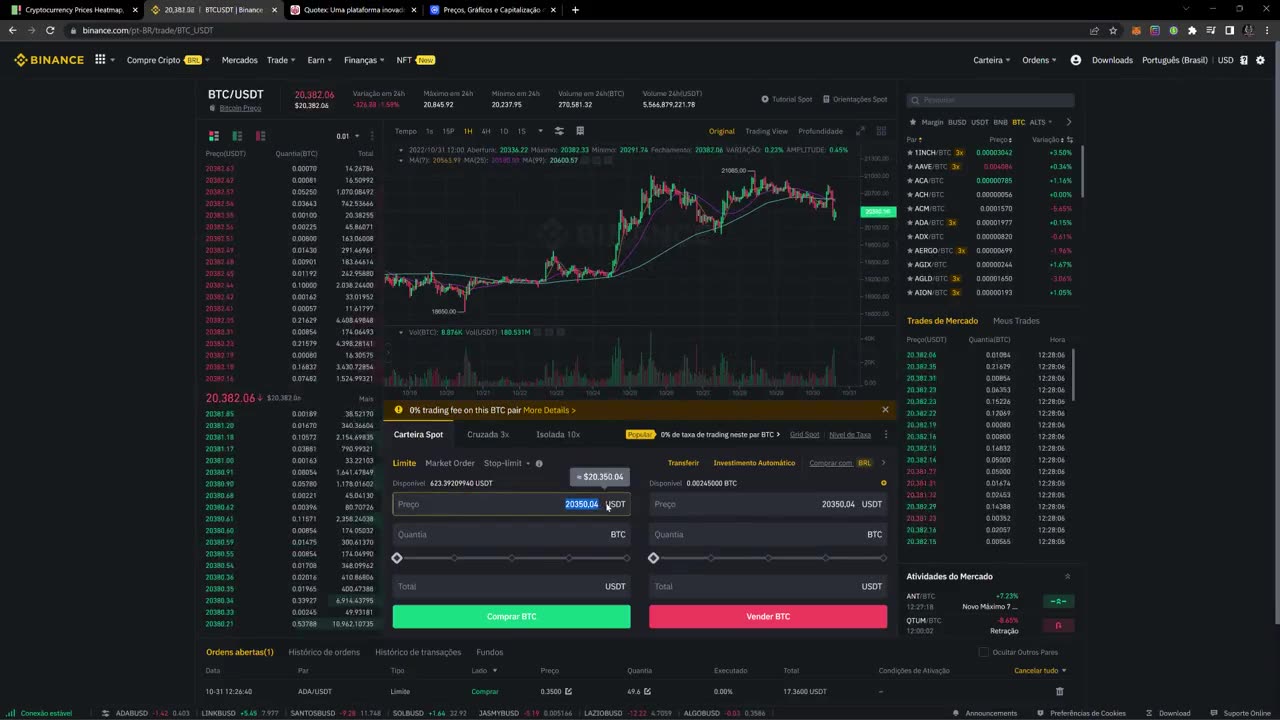The width and height of the screenshot is (1280, 720).
Task: Open the three-dot menu near Nível de Taxa
Action: tap(885, 435)
